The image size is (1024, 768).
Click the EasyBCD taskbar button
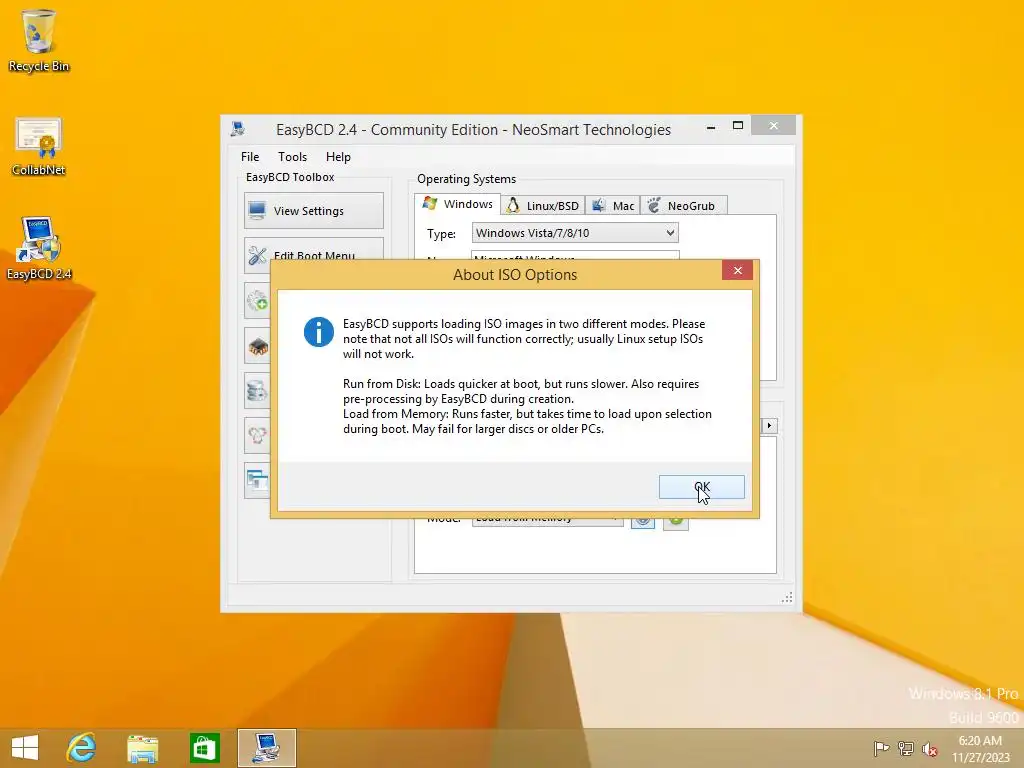click(266, 748)
